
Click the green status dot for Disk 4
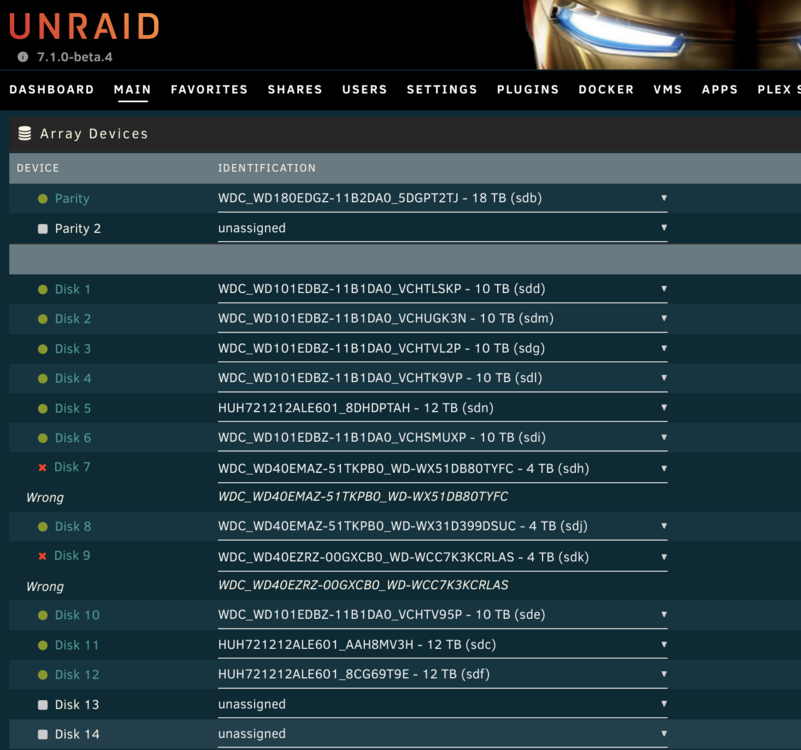click(x=43, y=379)
